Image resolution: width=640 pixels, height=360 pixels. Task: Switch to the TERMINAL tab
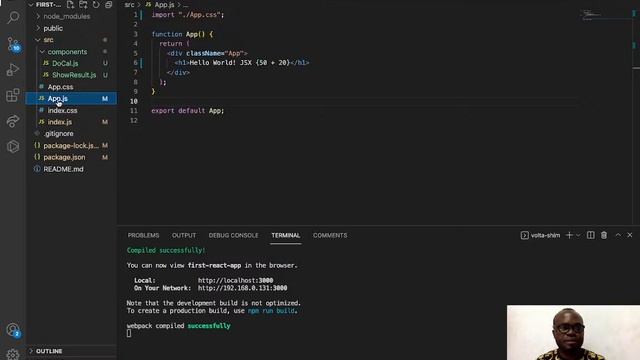(286, 236)
